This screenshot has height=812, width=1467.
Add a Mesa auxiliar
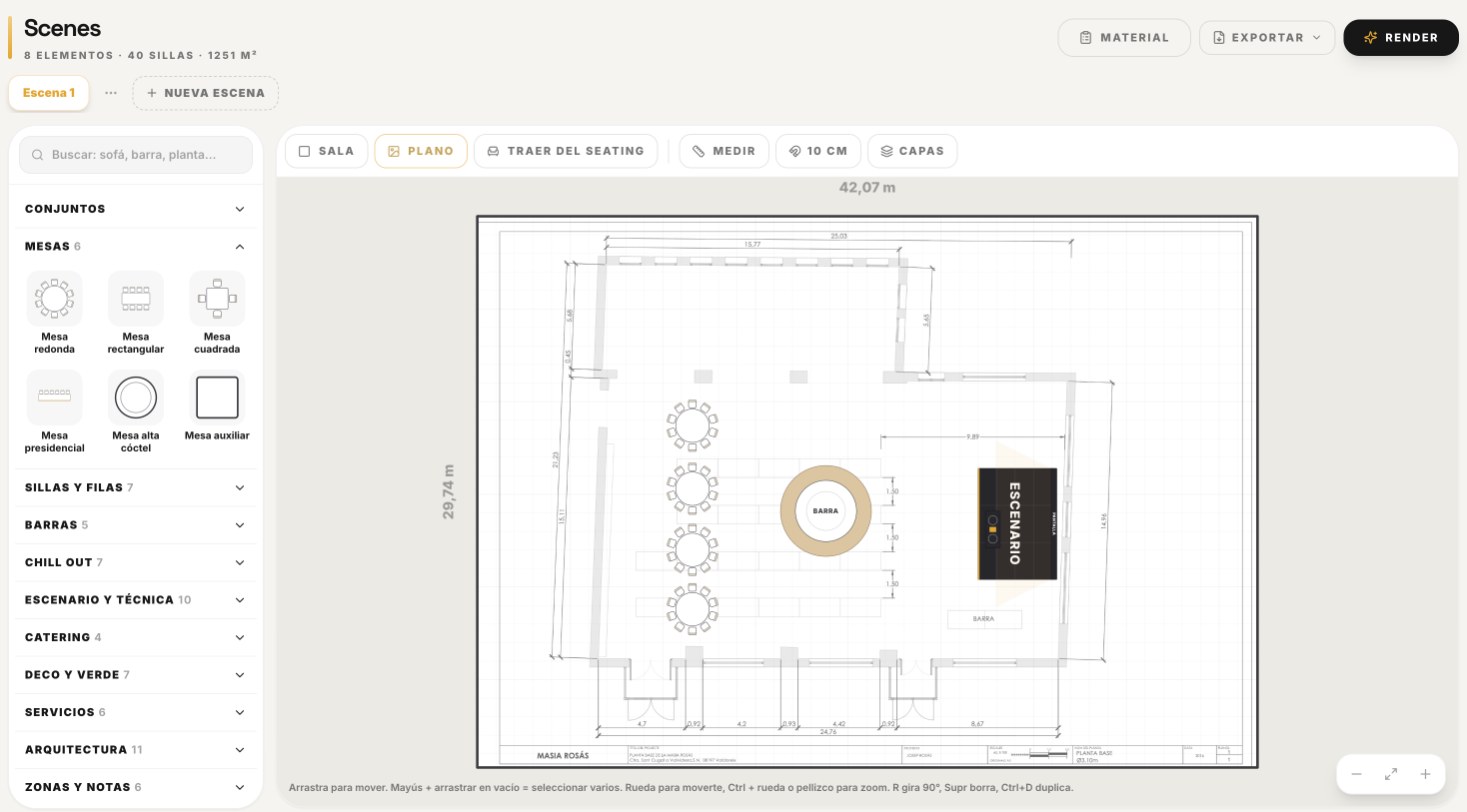coord(217,407)
